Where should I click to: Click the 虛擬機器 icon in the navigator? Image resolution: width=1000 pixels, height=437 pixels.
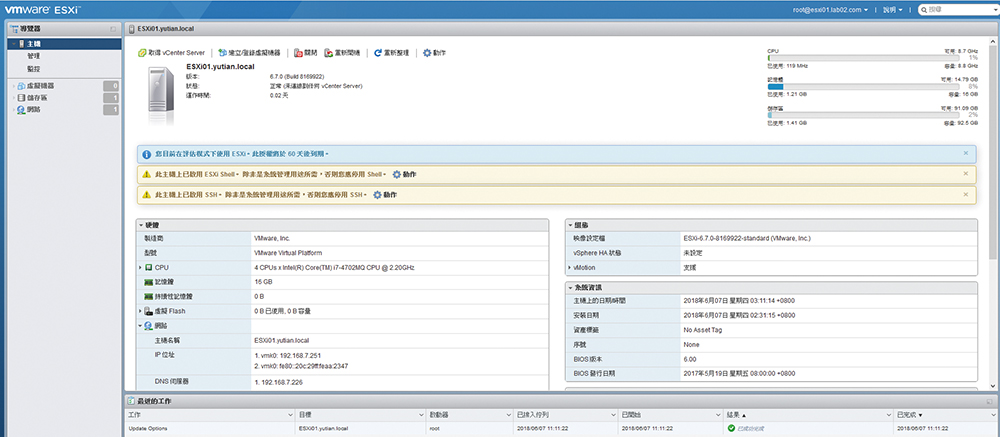point(21,85)
